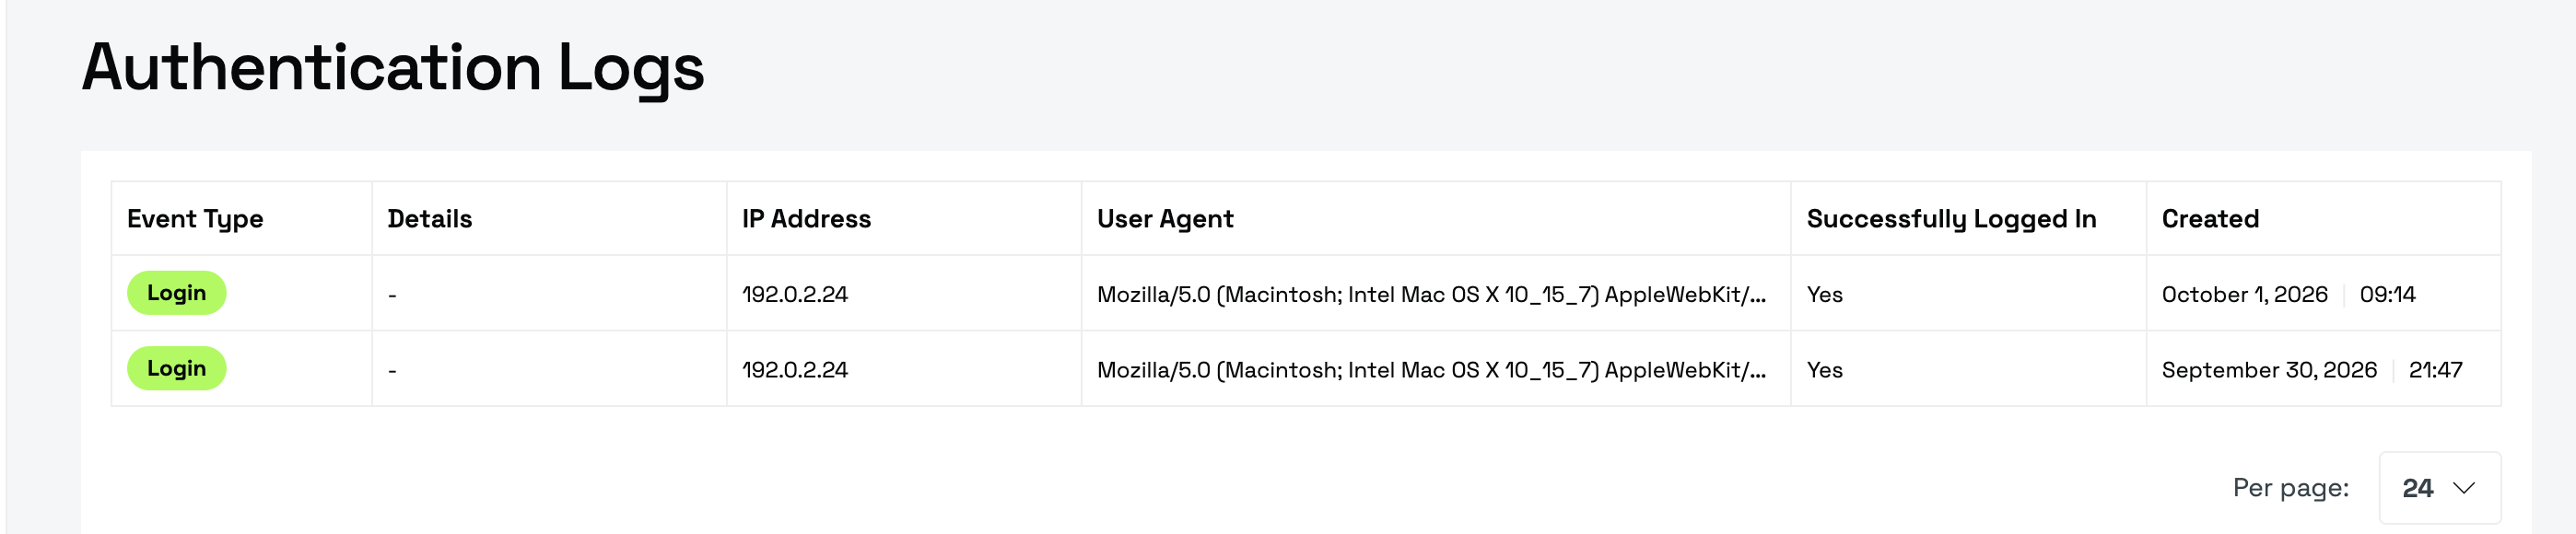Click the Details dash in the October 1 row

pos(392,295)
